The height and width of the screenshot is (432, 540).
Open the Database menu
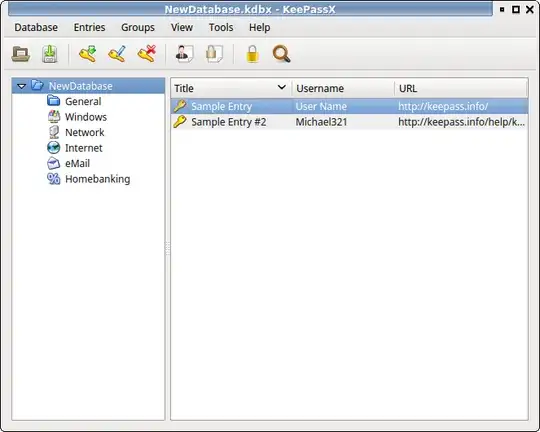click(36, 27)
